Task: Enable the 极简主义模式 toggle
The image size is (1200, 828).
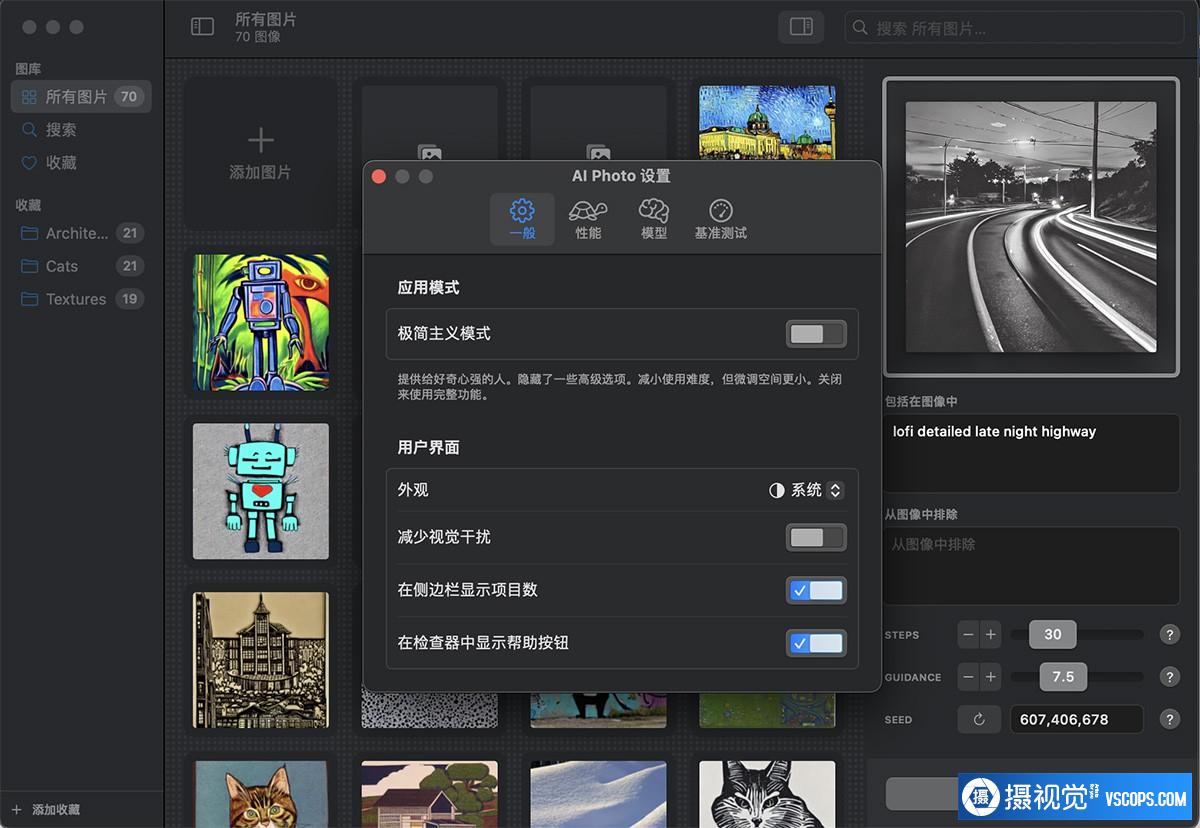Action: click(x=816, y=334)
